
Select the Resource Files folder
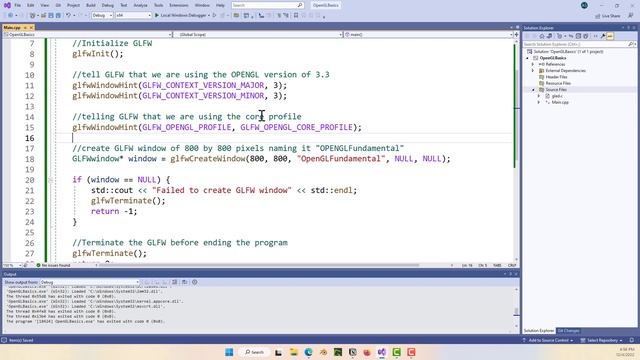(x=555, y=83)
